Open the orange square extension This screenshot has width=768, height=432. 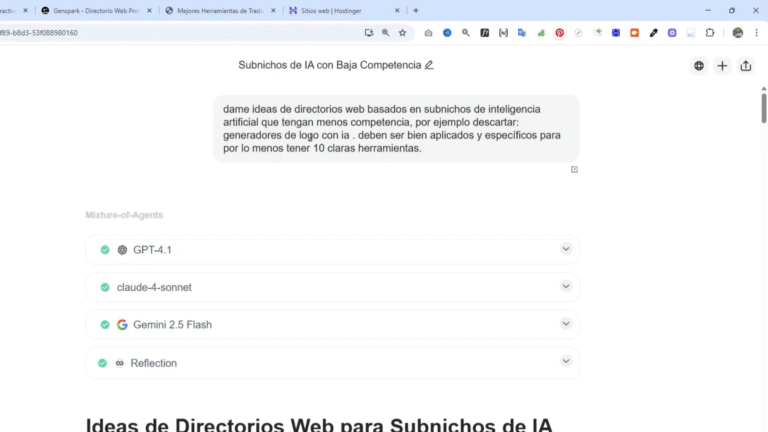pos(634,33)
